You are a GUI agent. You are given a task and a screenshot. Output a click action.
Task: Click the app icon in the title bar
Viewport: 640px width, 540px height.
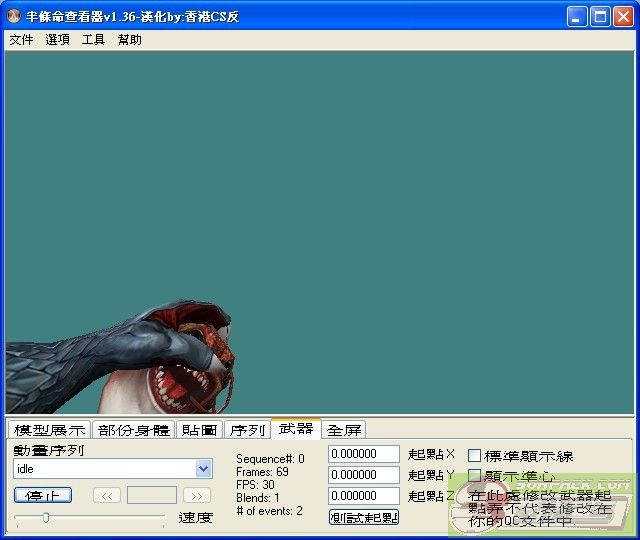14,17
